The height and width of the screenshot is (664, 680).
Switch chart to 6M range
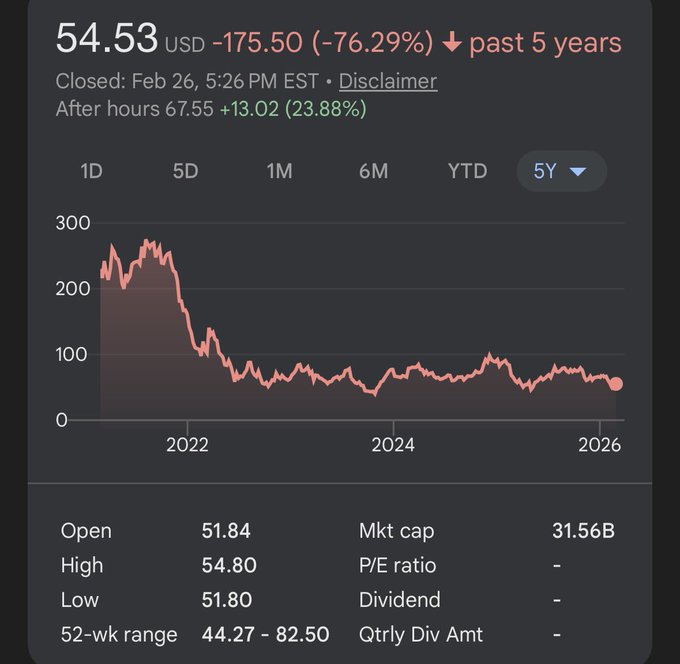point(373,171)
